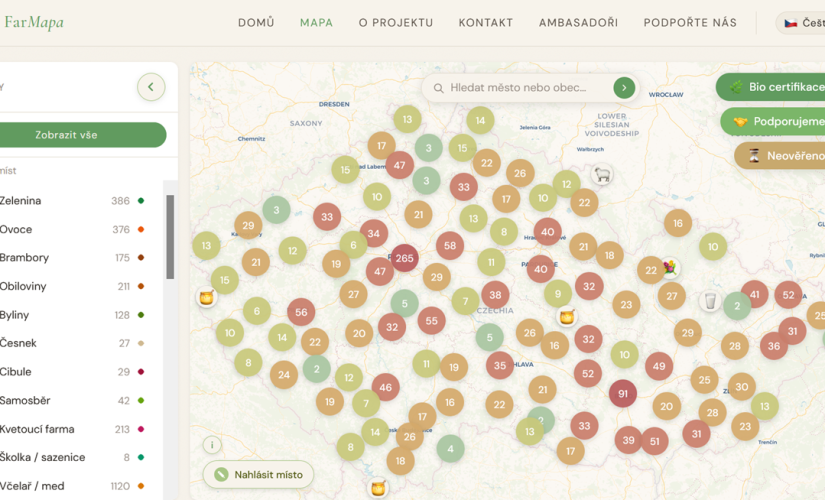Click the 41 cluster marker
Screen dimensions: 825x500
754,295
